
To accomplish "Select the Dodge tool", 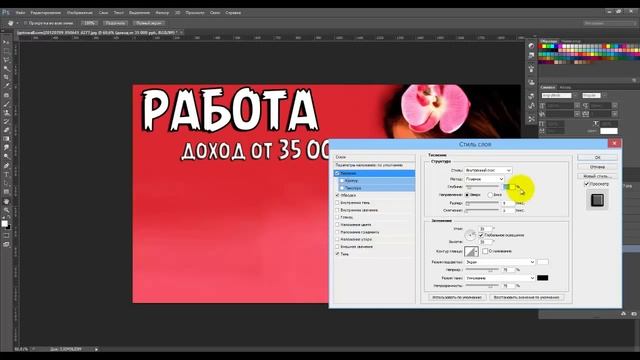I will [6, 156].
